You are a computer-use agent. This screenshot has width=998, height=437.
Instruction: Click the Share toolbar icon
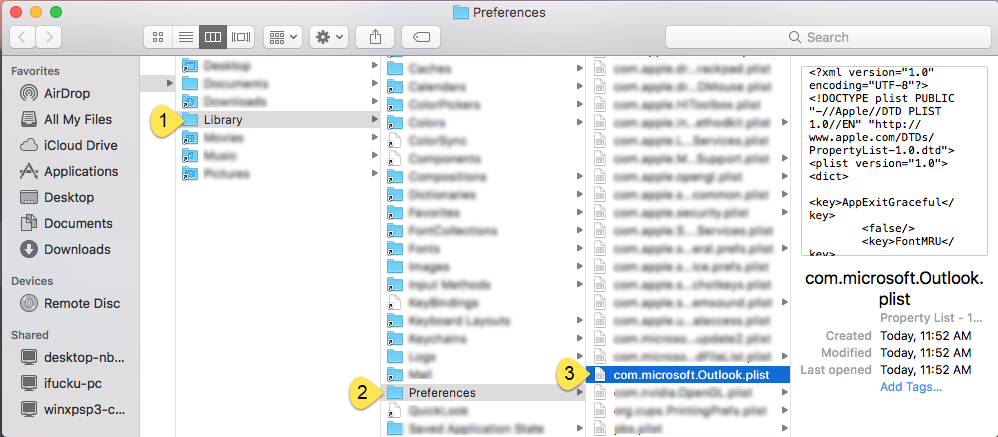(x=375, y=38)
